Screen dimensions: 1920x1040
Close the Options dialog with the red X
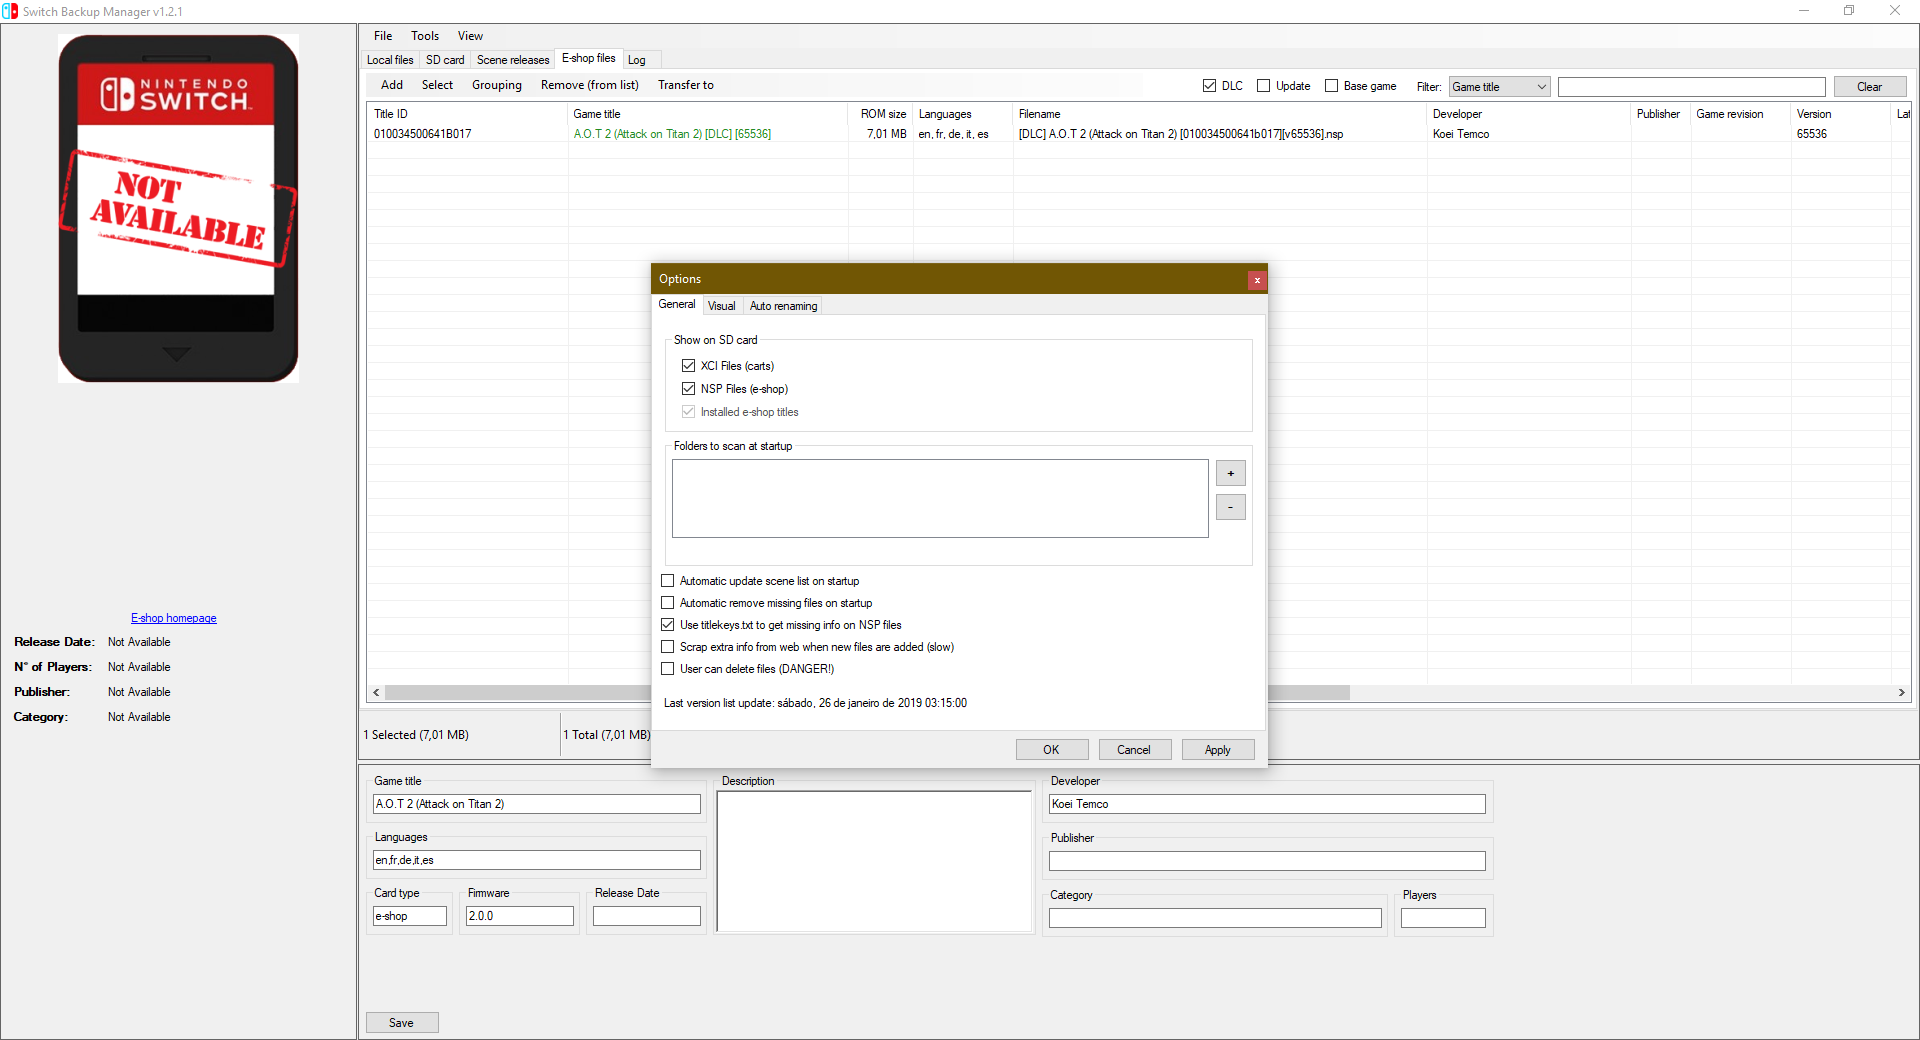pyautogui.click(x=1257, y=280)
